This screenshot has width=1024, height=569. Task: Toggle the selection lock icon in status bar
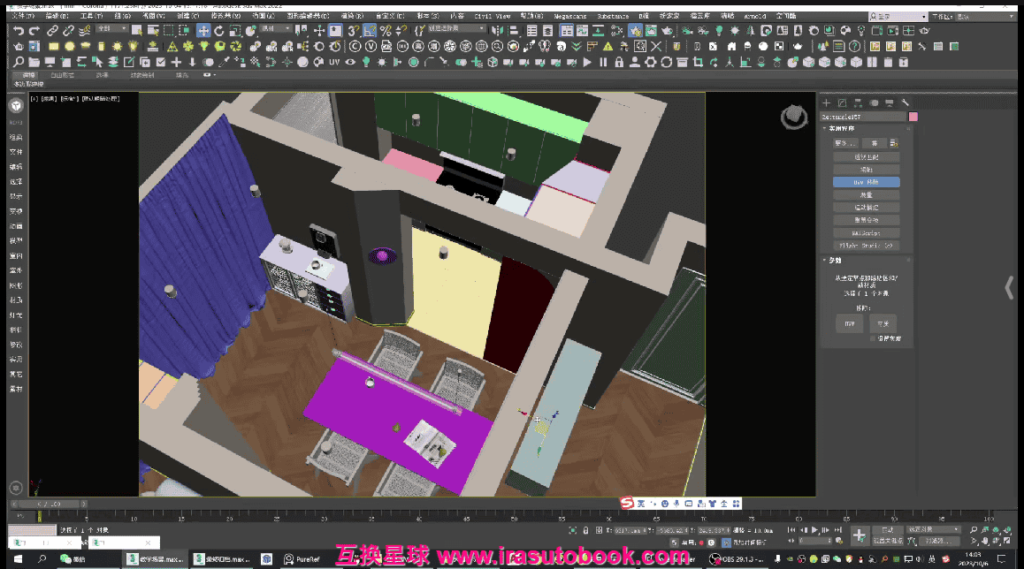coord(586,530)
